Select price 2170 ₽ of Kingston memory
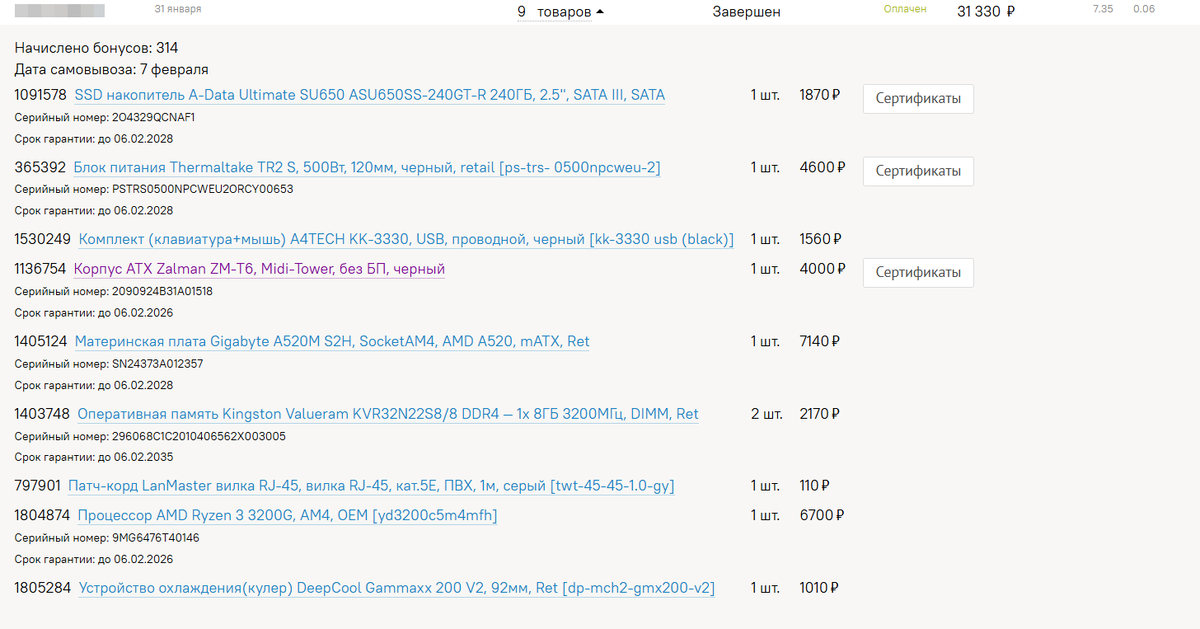Screen dimensions: 1200x629 tap(819, 413)
